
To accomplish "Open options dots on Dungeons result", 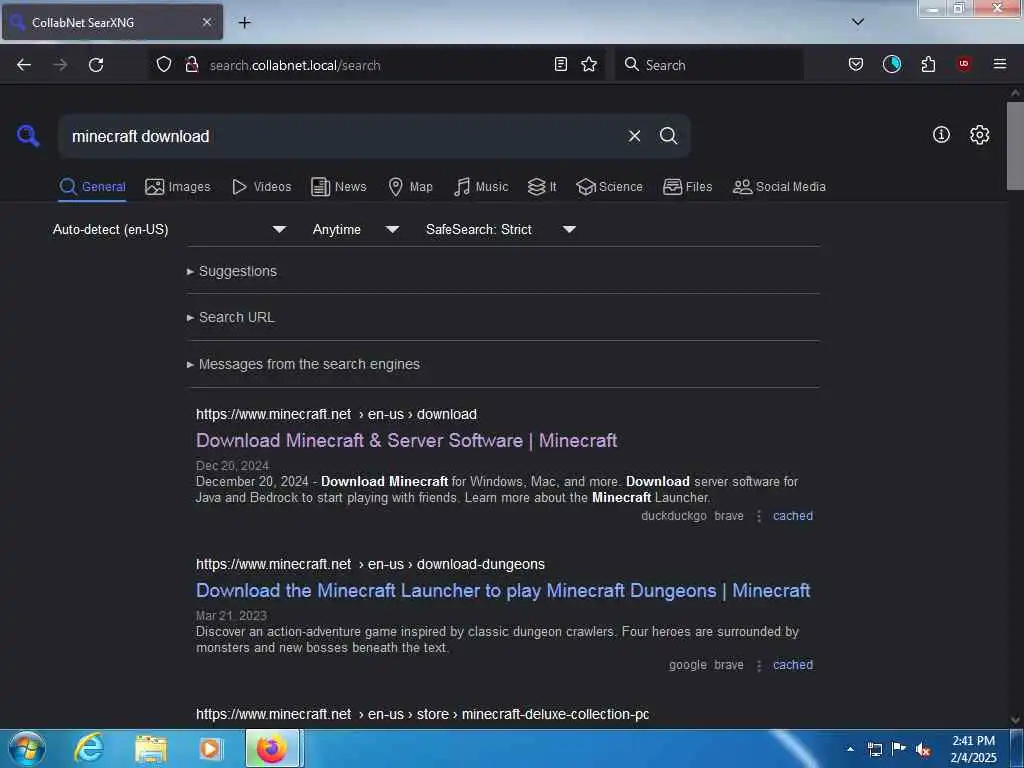I will click(758, 665).
